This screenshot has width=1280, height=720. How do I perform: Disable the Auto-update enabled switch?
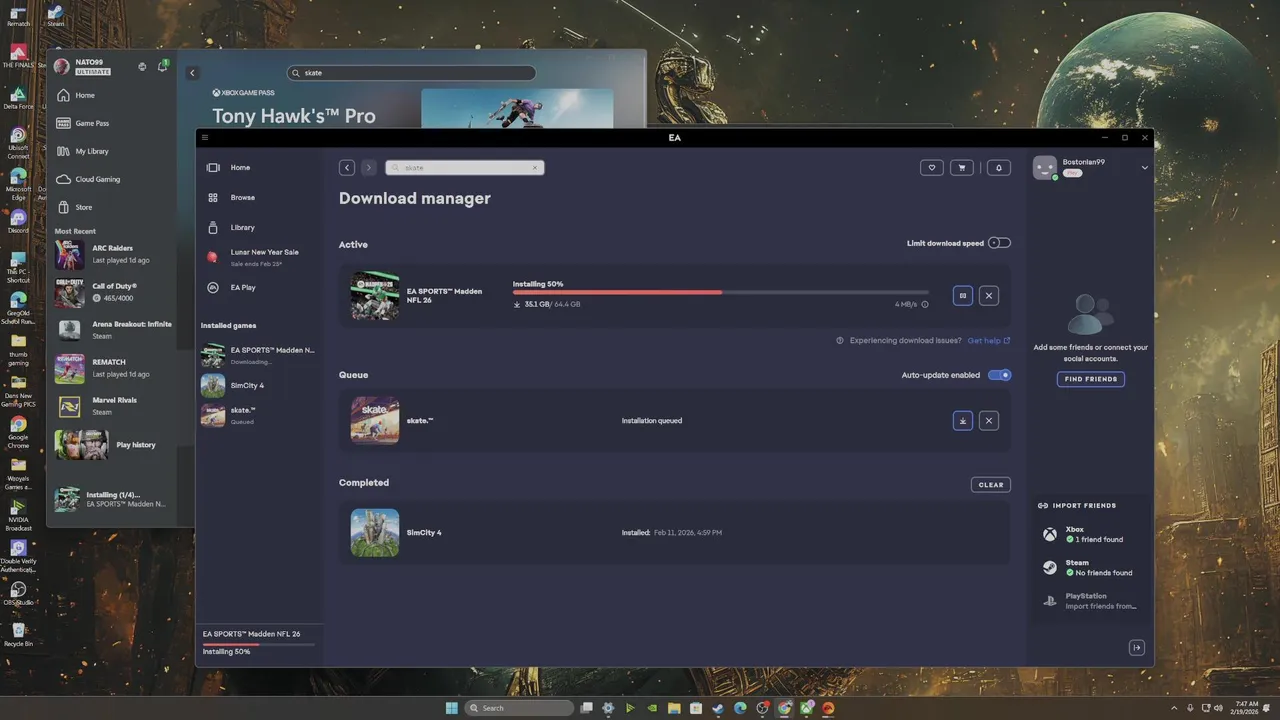[x=999, y=375]
